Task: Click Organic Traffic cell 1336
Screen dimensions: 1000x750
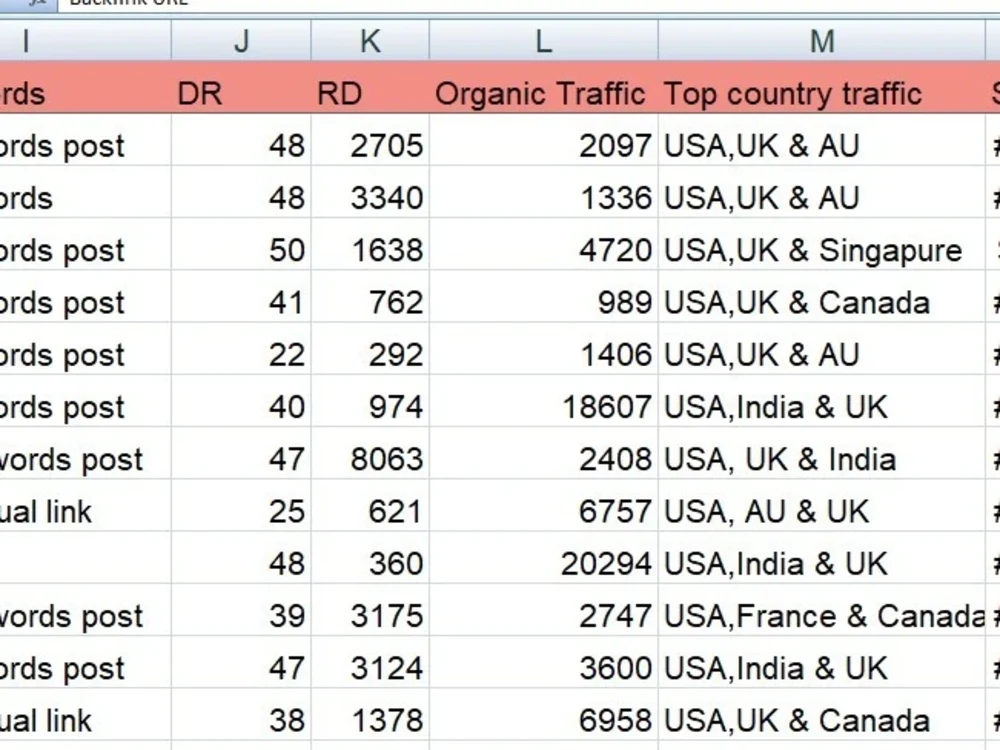Action: [x=543, y=193]
